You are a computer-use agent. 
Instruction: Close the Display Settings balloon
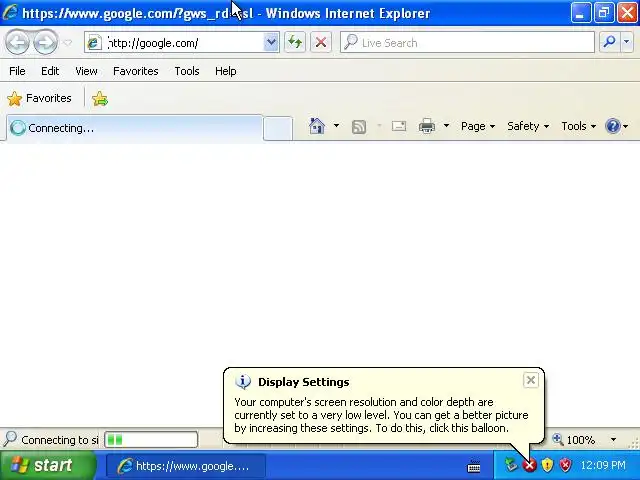pyautogui.click(x=531, y=380)
